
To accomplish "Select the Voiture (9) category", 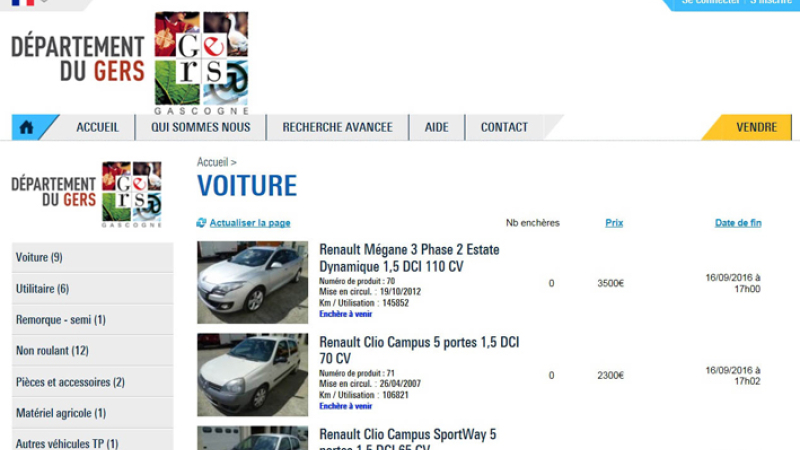I will pyautogui.click(x=92, y=257).
